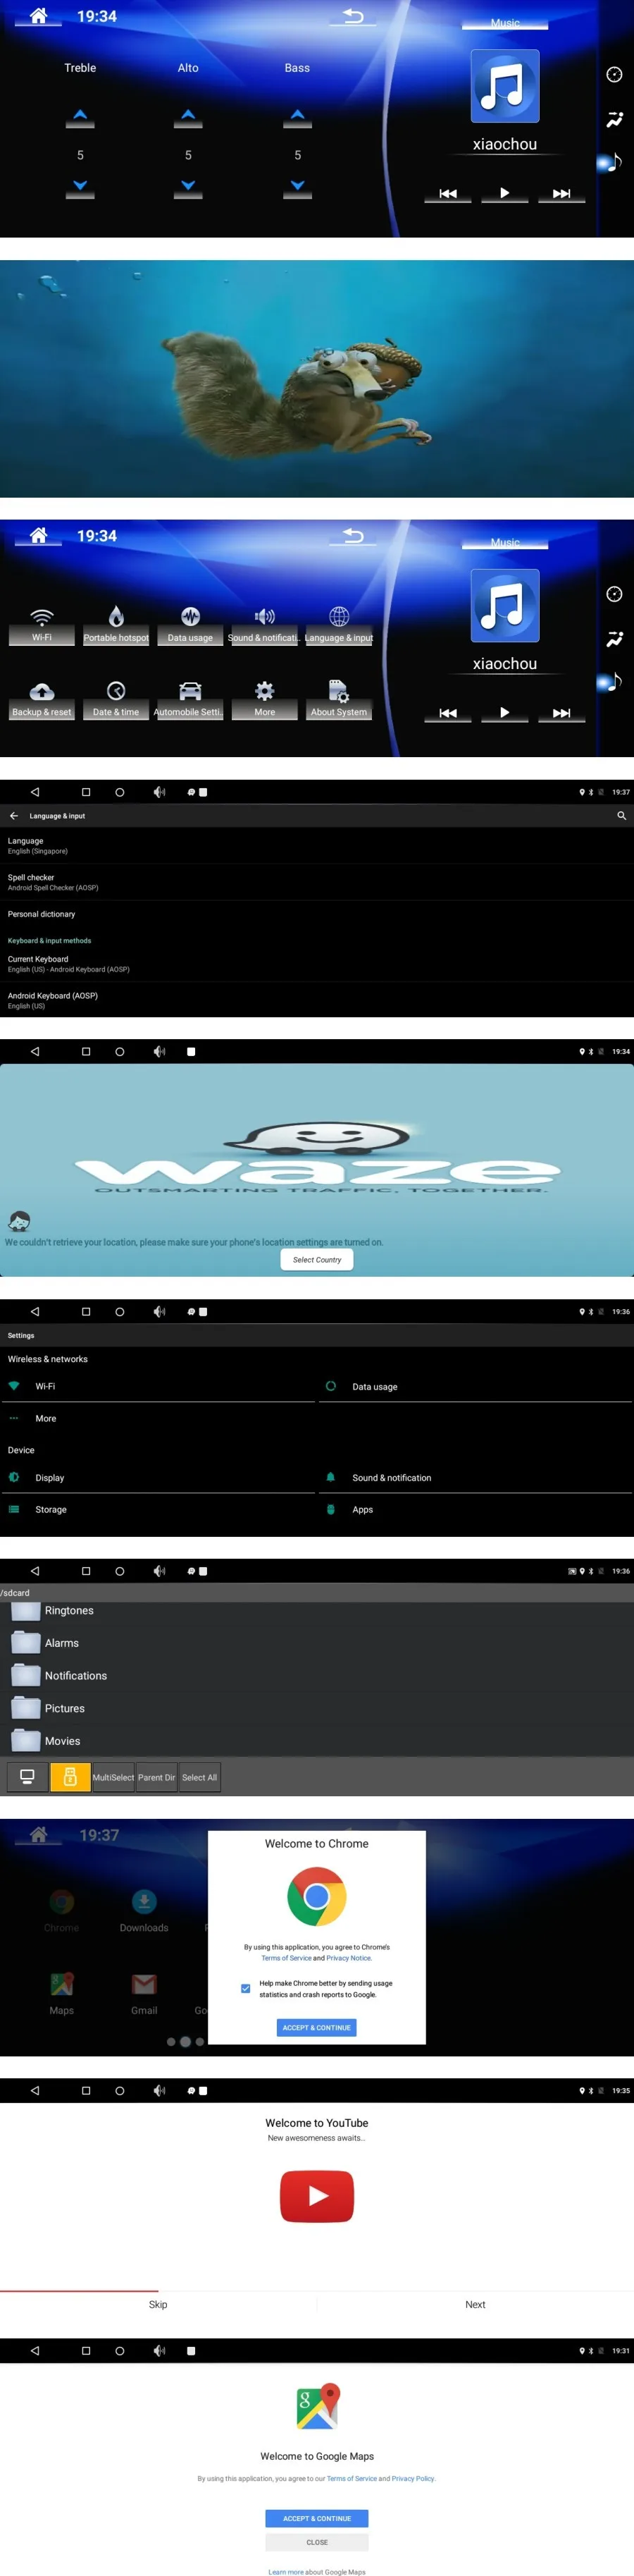The width and height of the screenshot is (634, 2576).
Task: Open the Movies folder
Action: 317,1741
